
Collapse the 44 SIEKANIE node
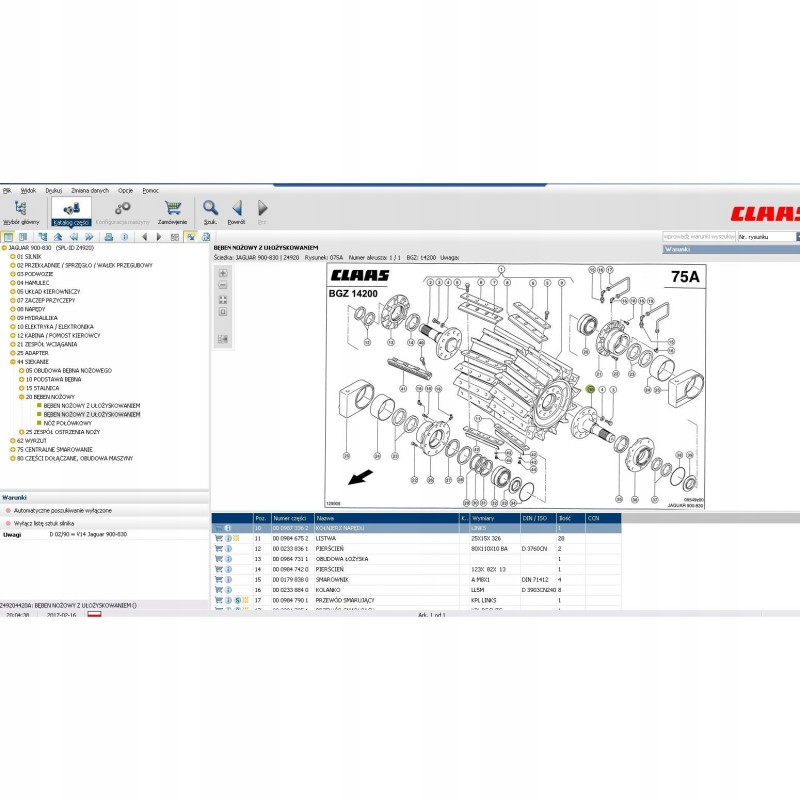13,362
